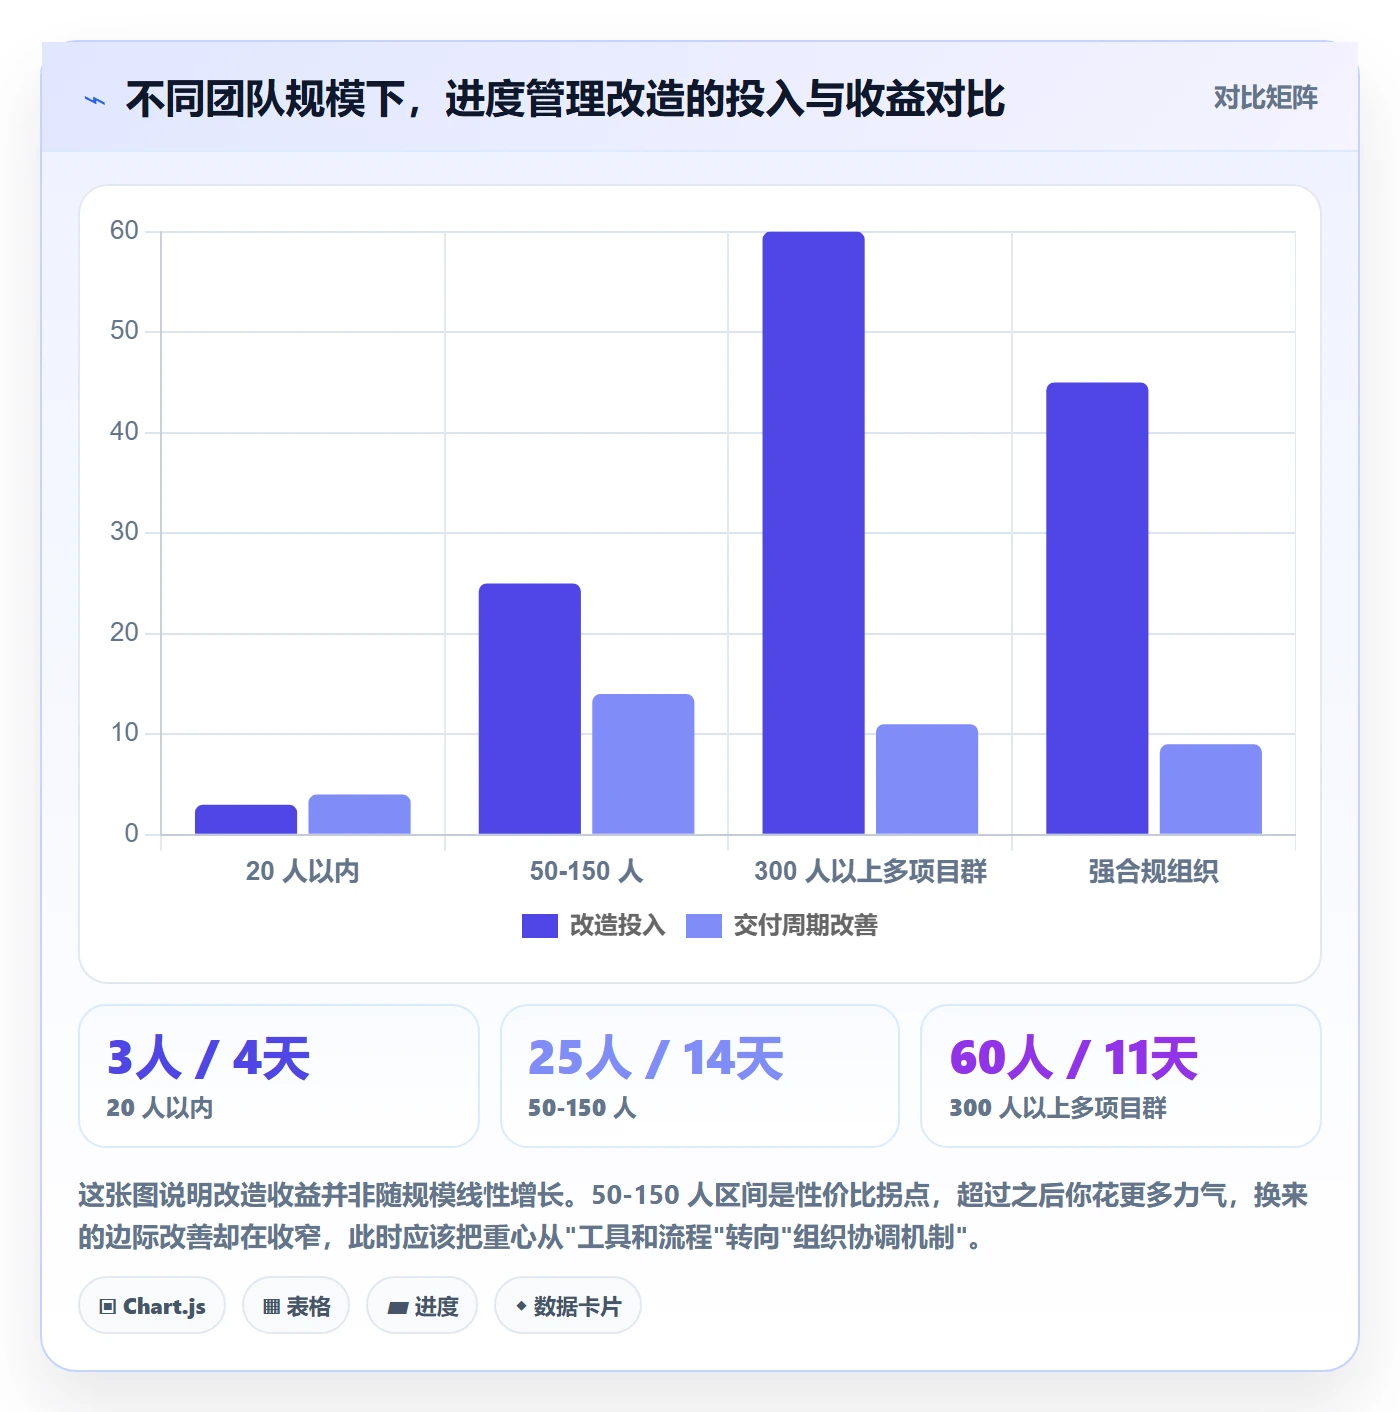This screenshot has height=1412, width=1400.
Task: Click the 对比矩阵 label in header
Action: 1265,98
